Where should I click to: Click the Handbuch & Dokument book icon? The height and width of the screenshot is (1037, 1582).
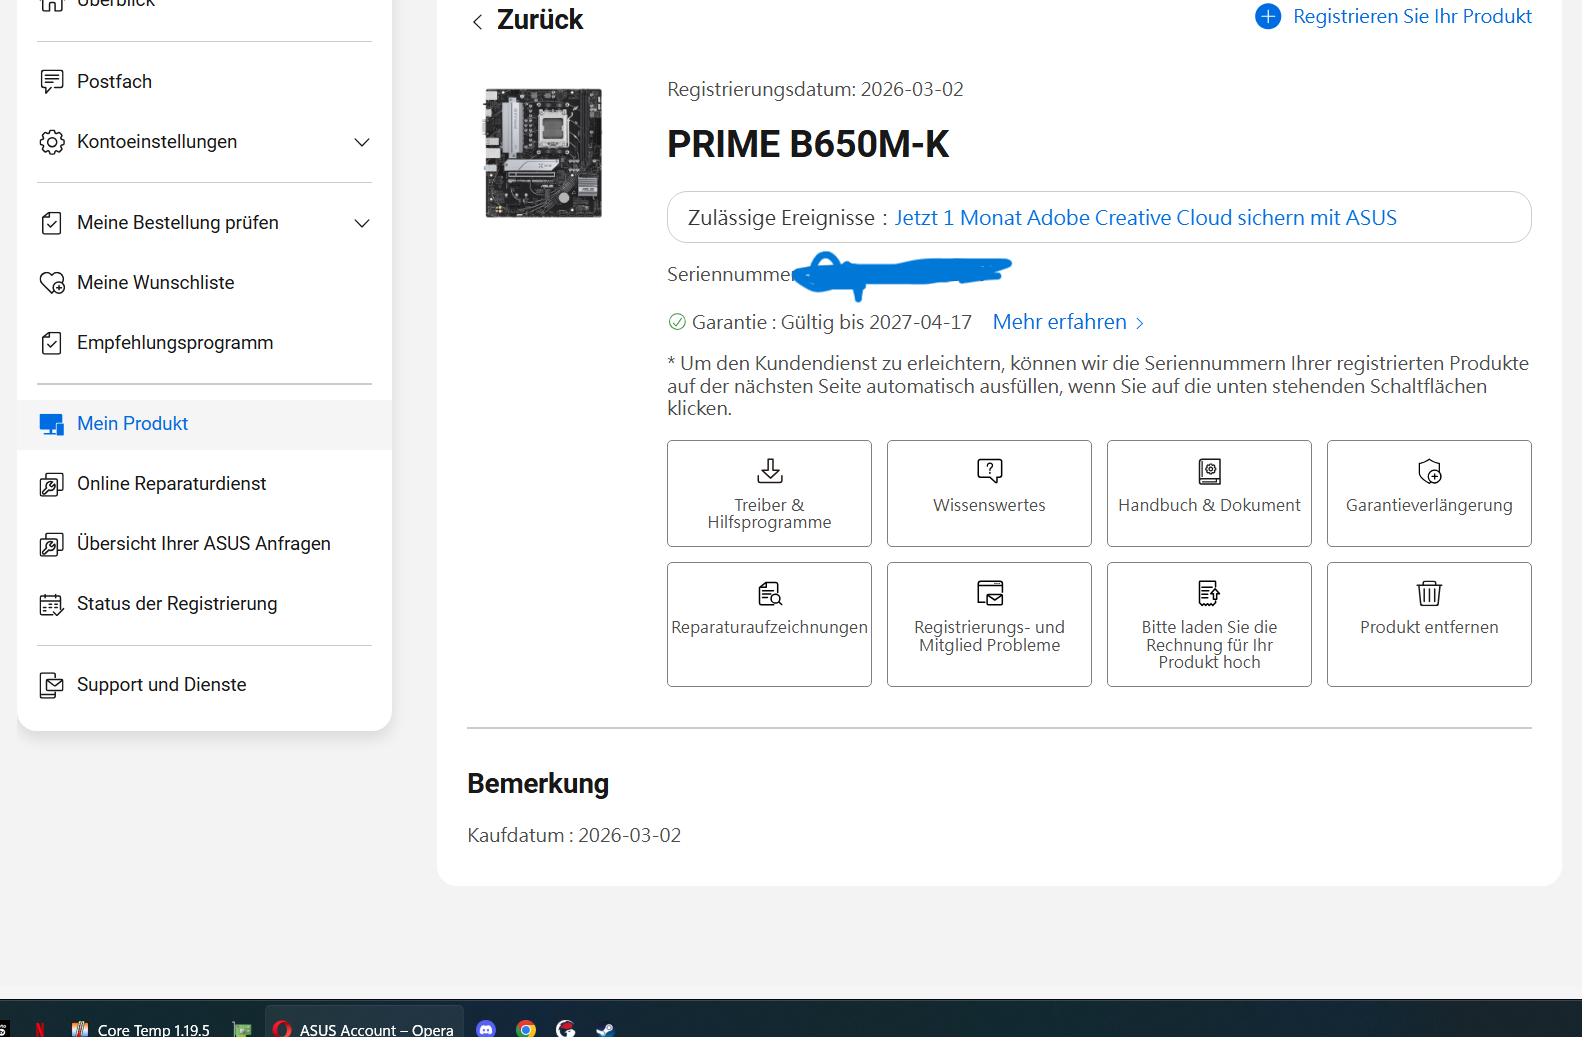[1210, 471]
